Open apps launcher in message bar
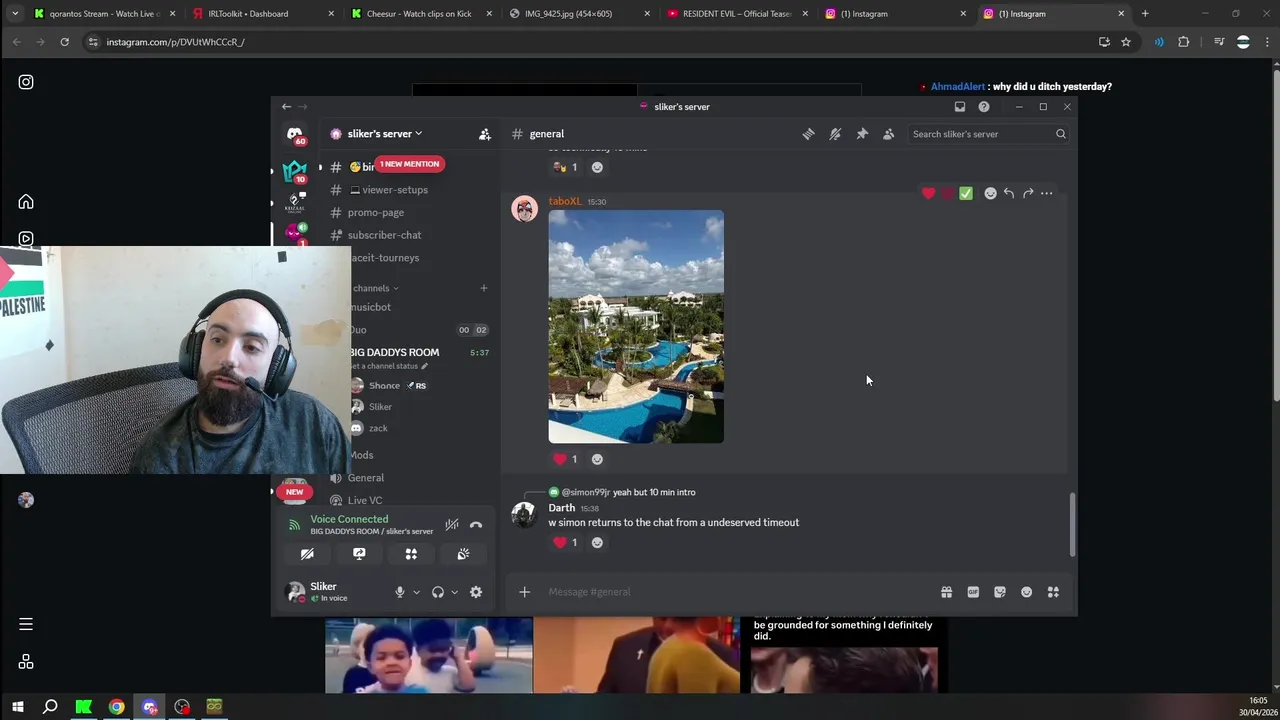Image resolution: width=1280 pixels, height=720 pixels. (x=1053, y=592)
